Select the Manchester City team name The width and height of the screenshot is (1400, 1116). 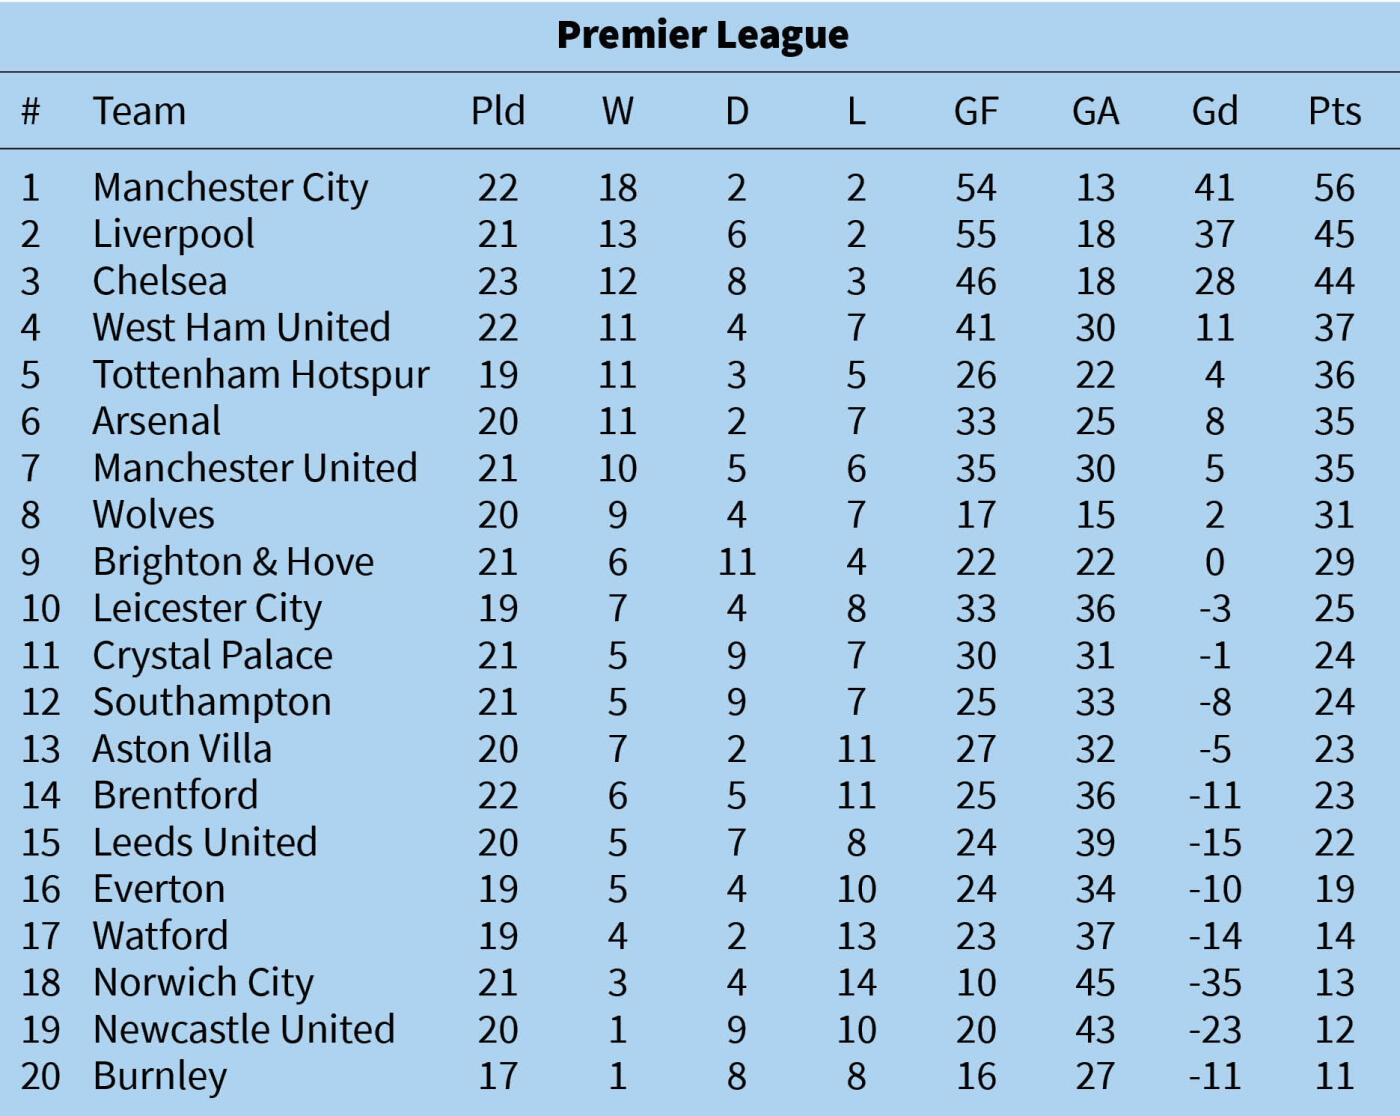231,188
